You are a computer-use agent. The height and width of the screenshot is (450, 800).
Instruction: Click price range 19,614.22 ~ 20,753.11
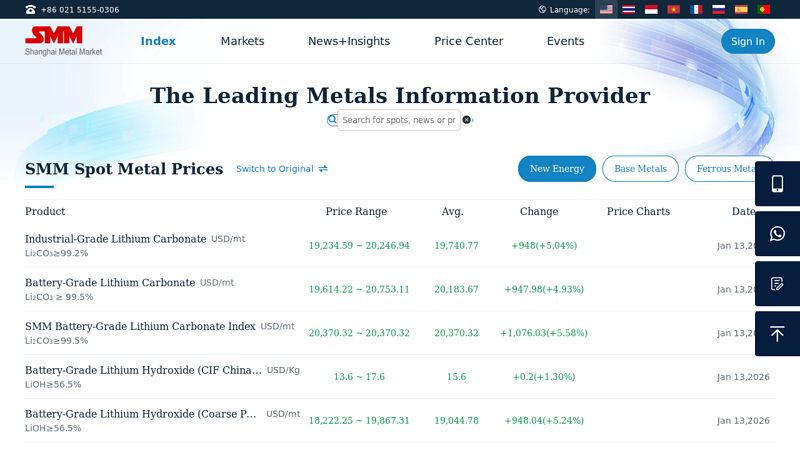pyautogui.click(x=359, y=289)
